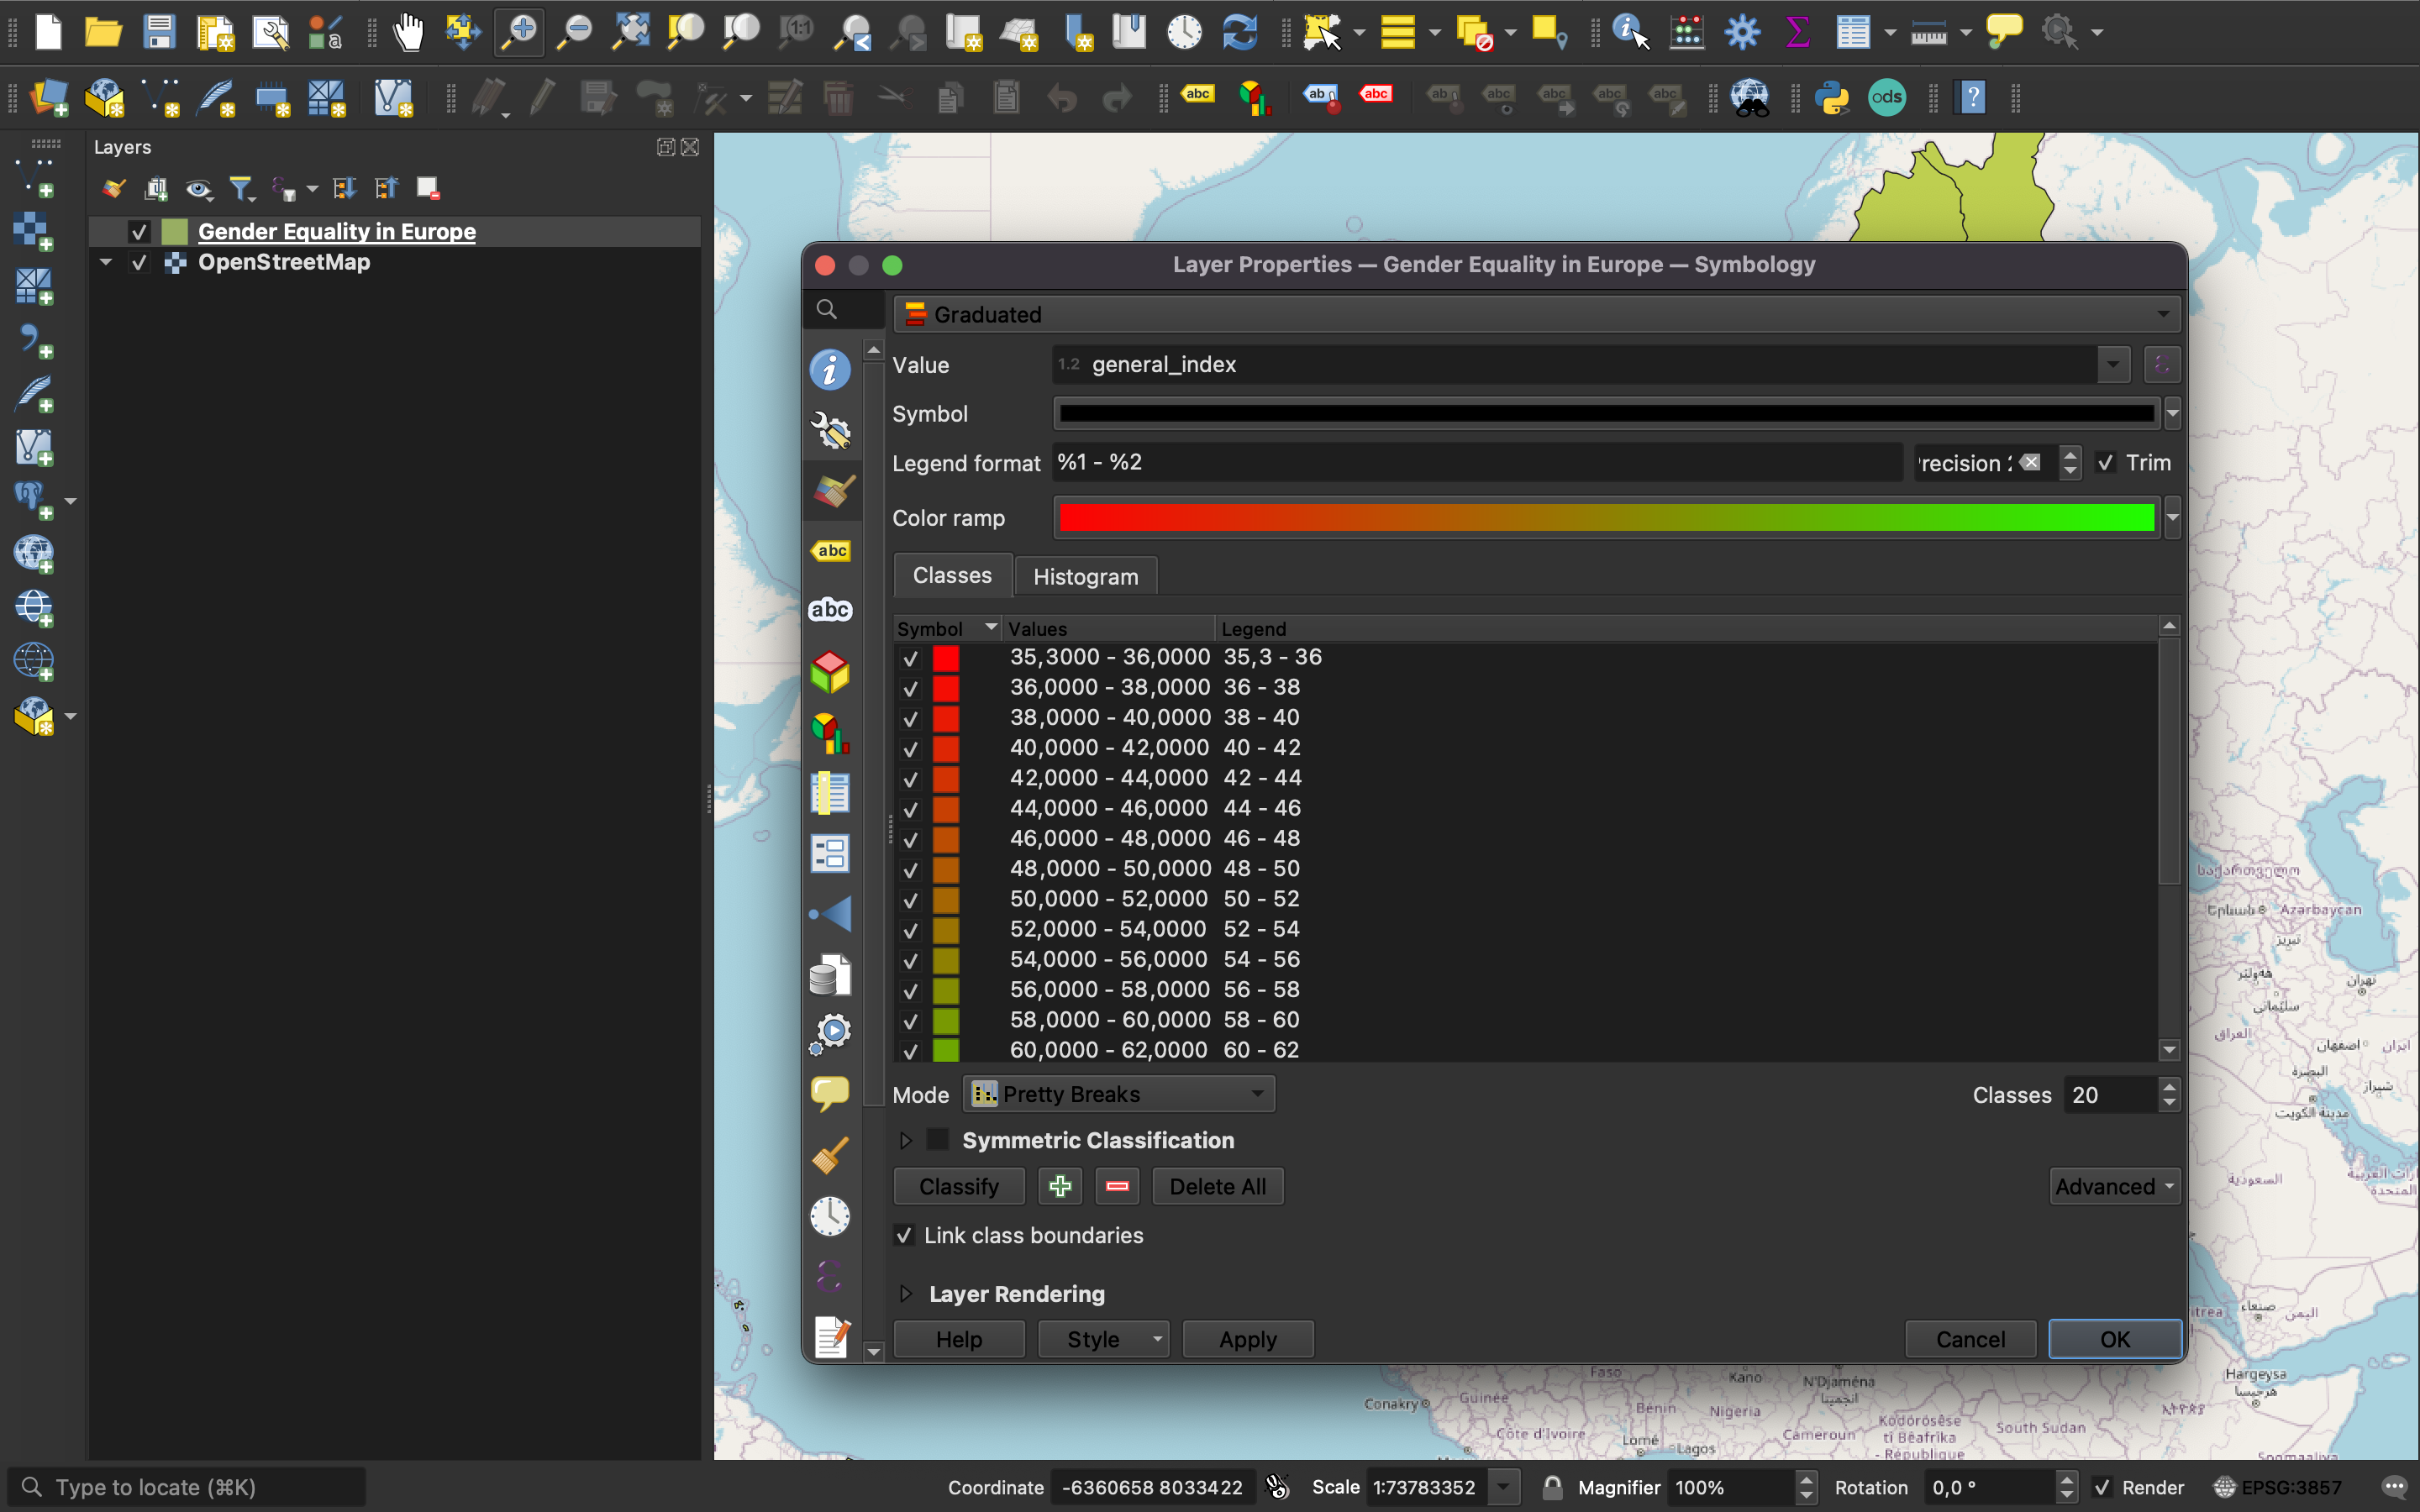Click the Apply button
Screen dimensions: 2420x1512
[x=1247, y=1339]
